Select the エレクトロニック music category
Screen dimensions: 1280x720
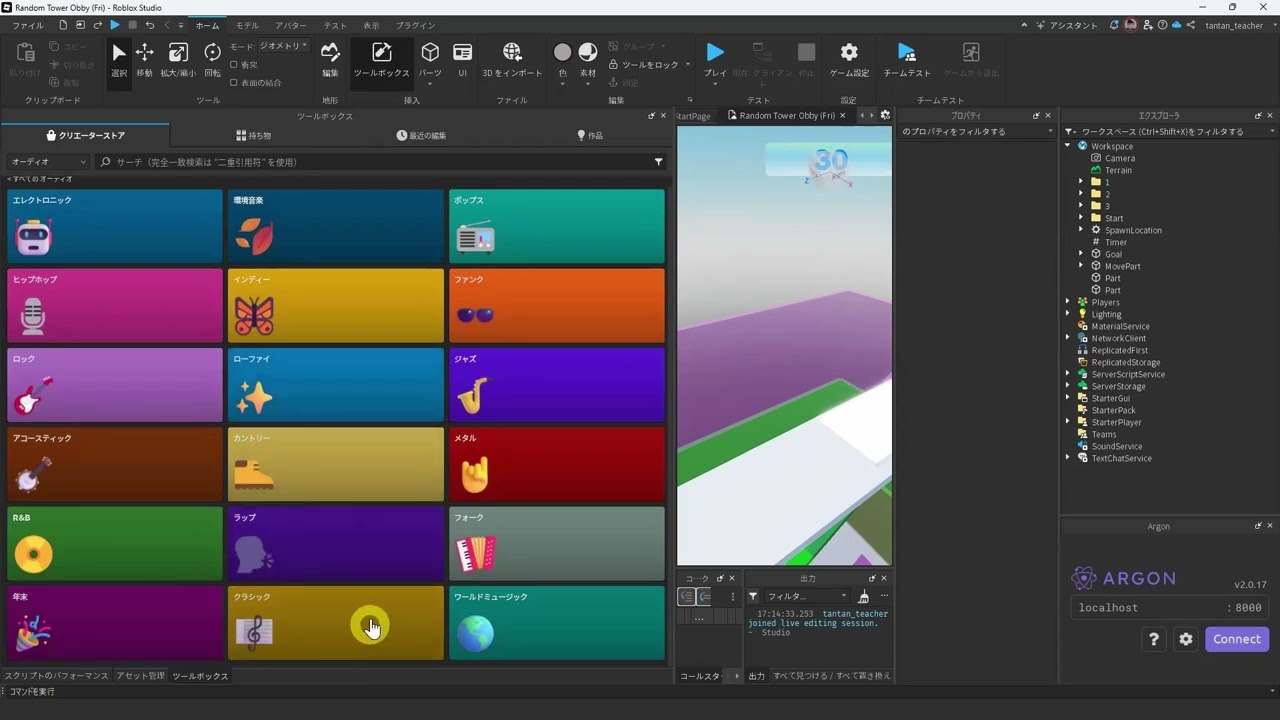pos(115,226)
